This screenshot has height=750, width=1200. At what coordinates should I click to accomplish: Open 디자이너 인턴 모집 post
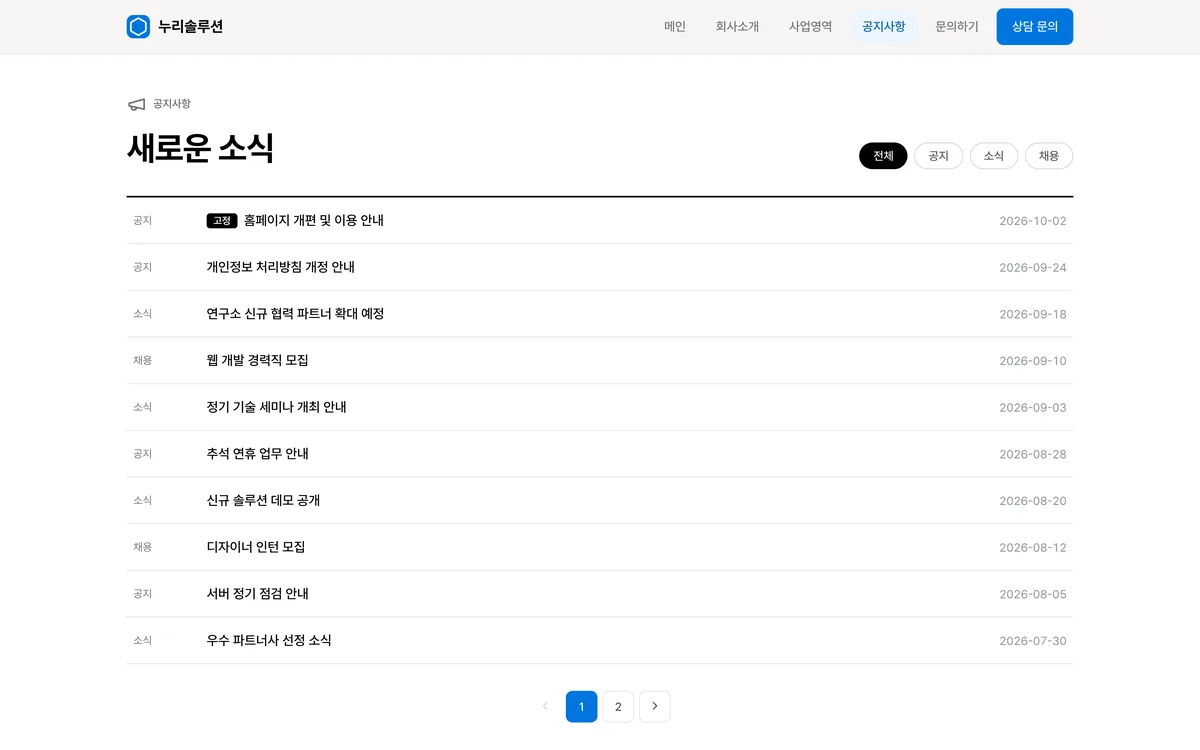(256, 547)
